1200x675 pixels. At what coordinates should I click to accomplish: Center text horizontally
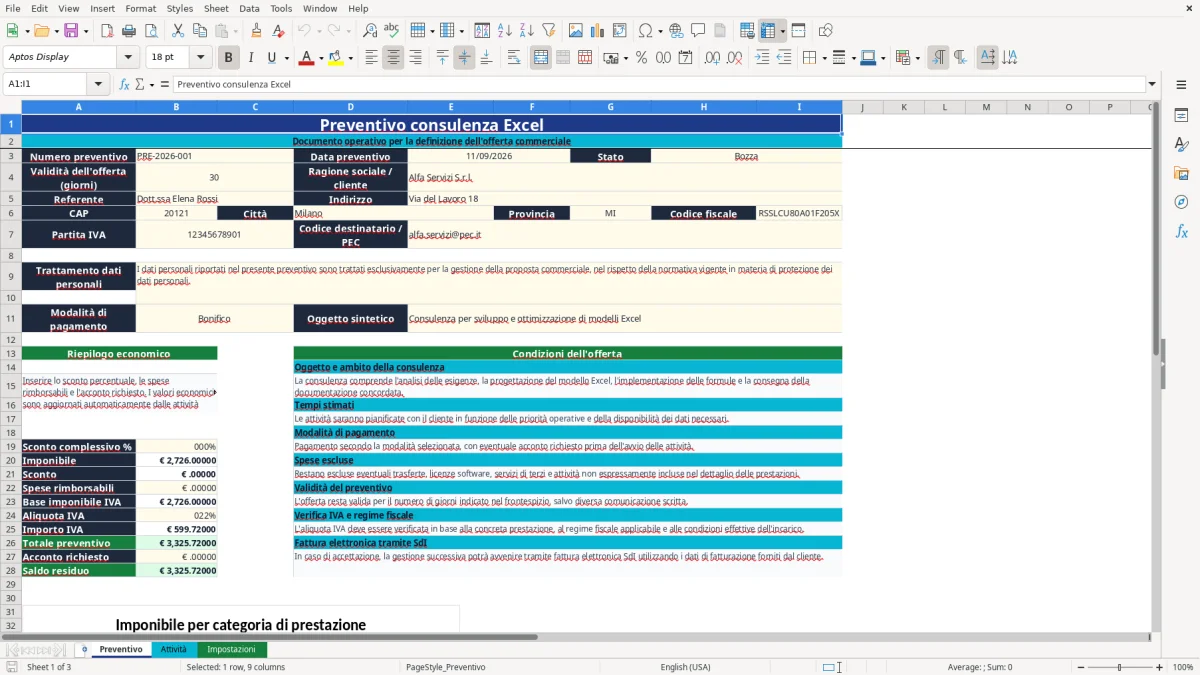pyautogui.click(x=394, y=58)
